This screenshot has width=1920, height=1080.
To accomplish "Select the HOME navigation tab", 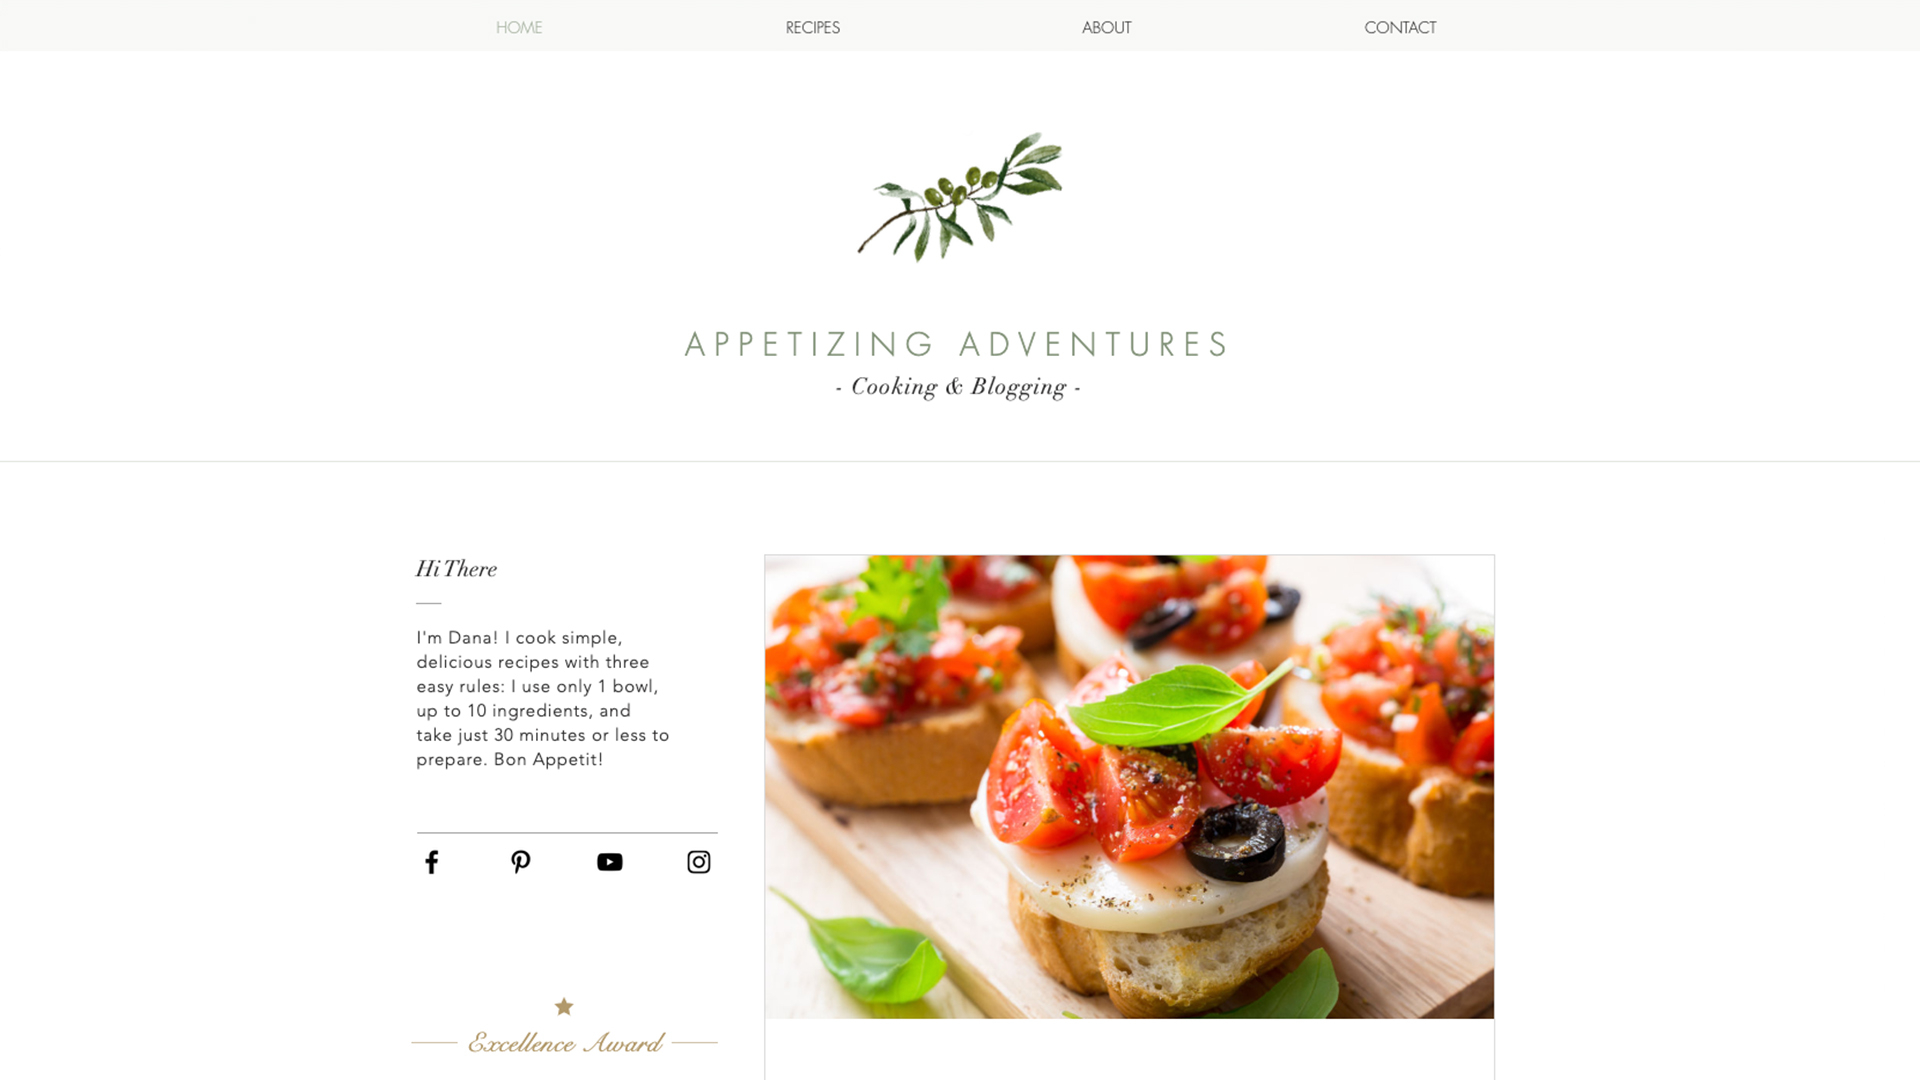I will click(x=518, y=28).
